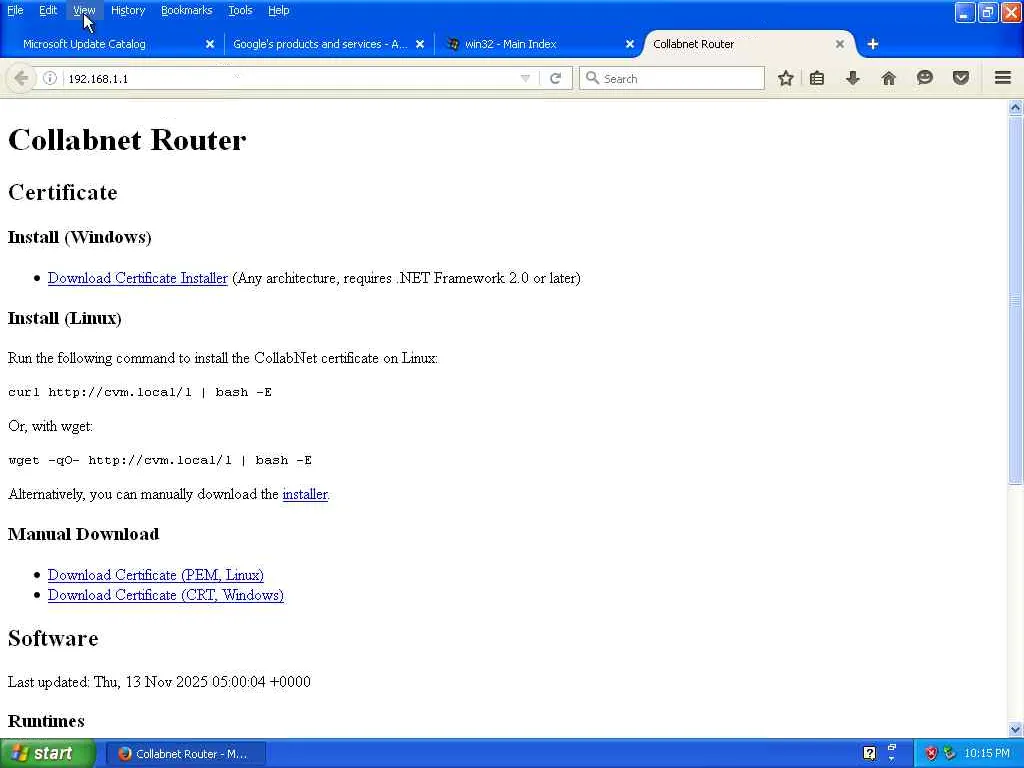Viewport: 1024px width, 768px height.
Task: Go back with the back arrow button
Action: (20, 78)
